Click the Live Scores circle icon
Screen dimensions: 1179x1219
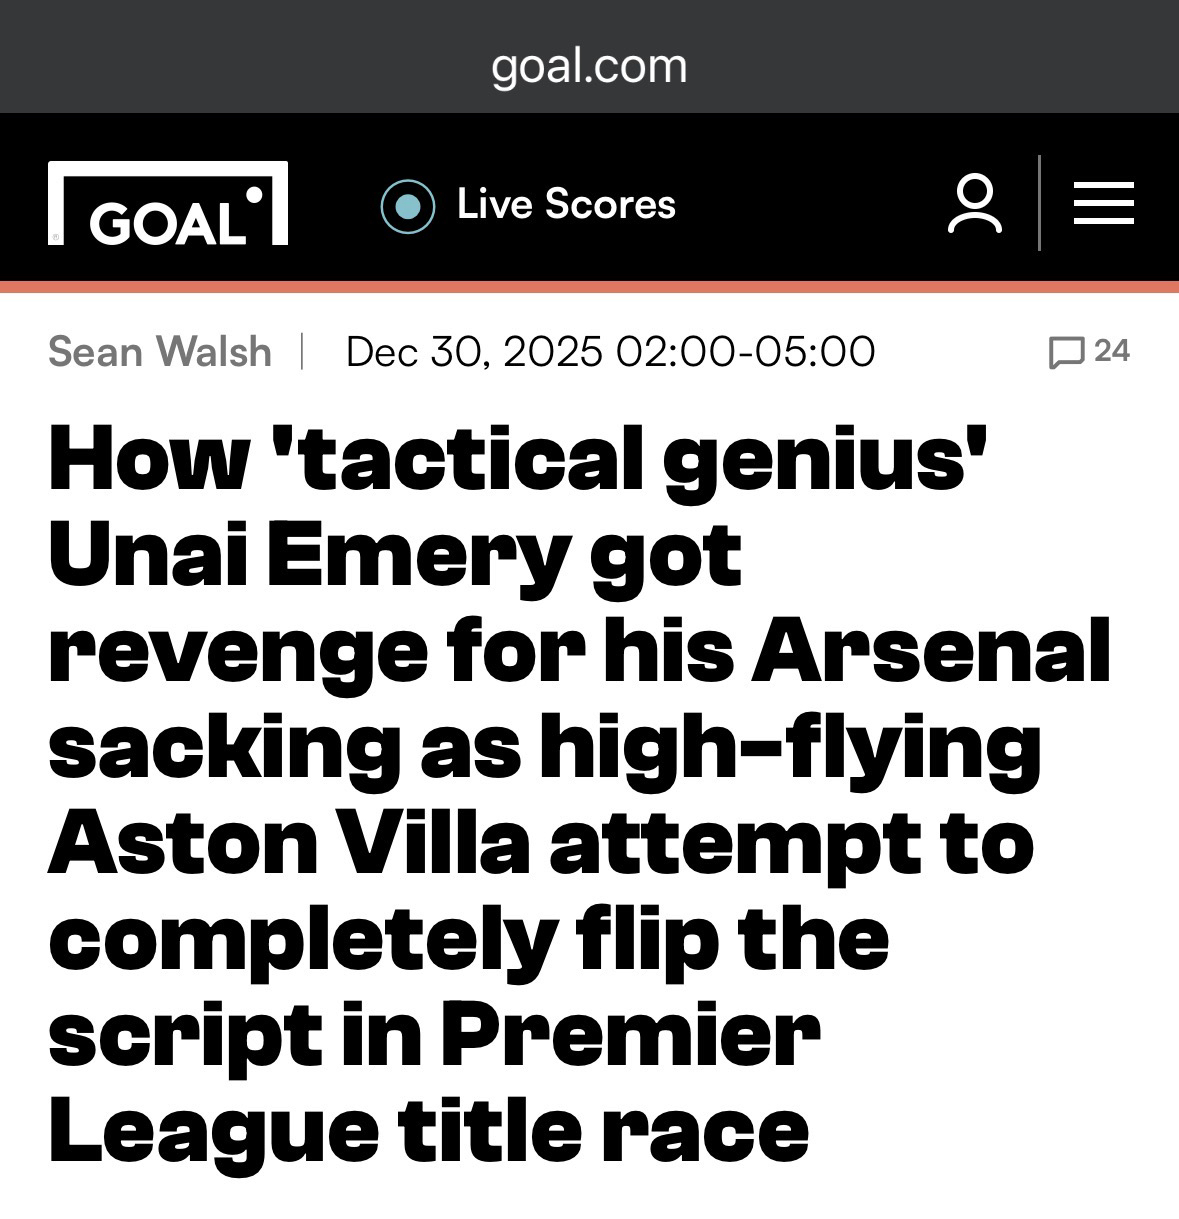point(407,206)
